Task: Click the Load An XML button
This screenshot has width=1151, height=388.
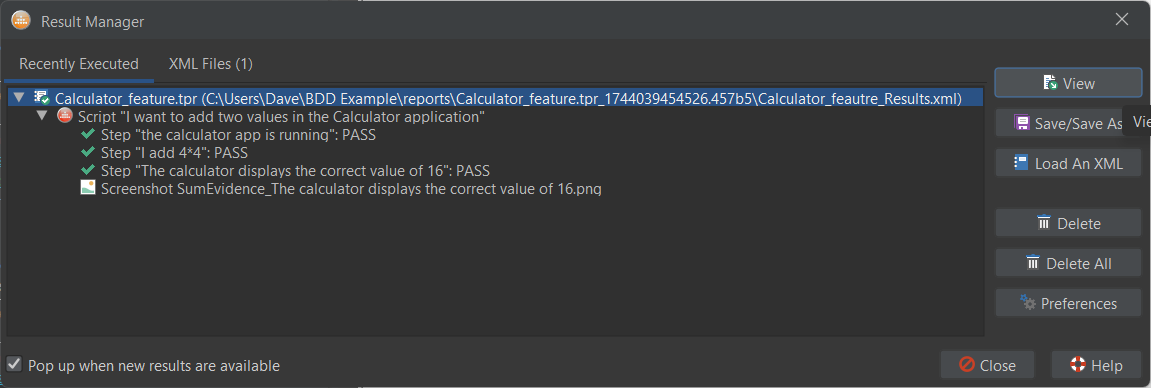Action: pos(1068,163)
